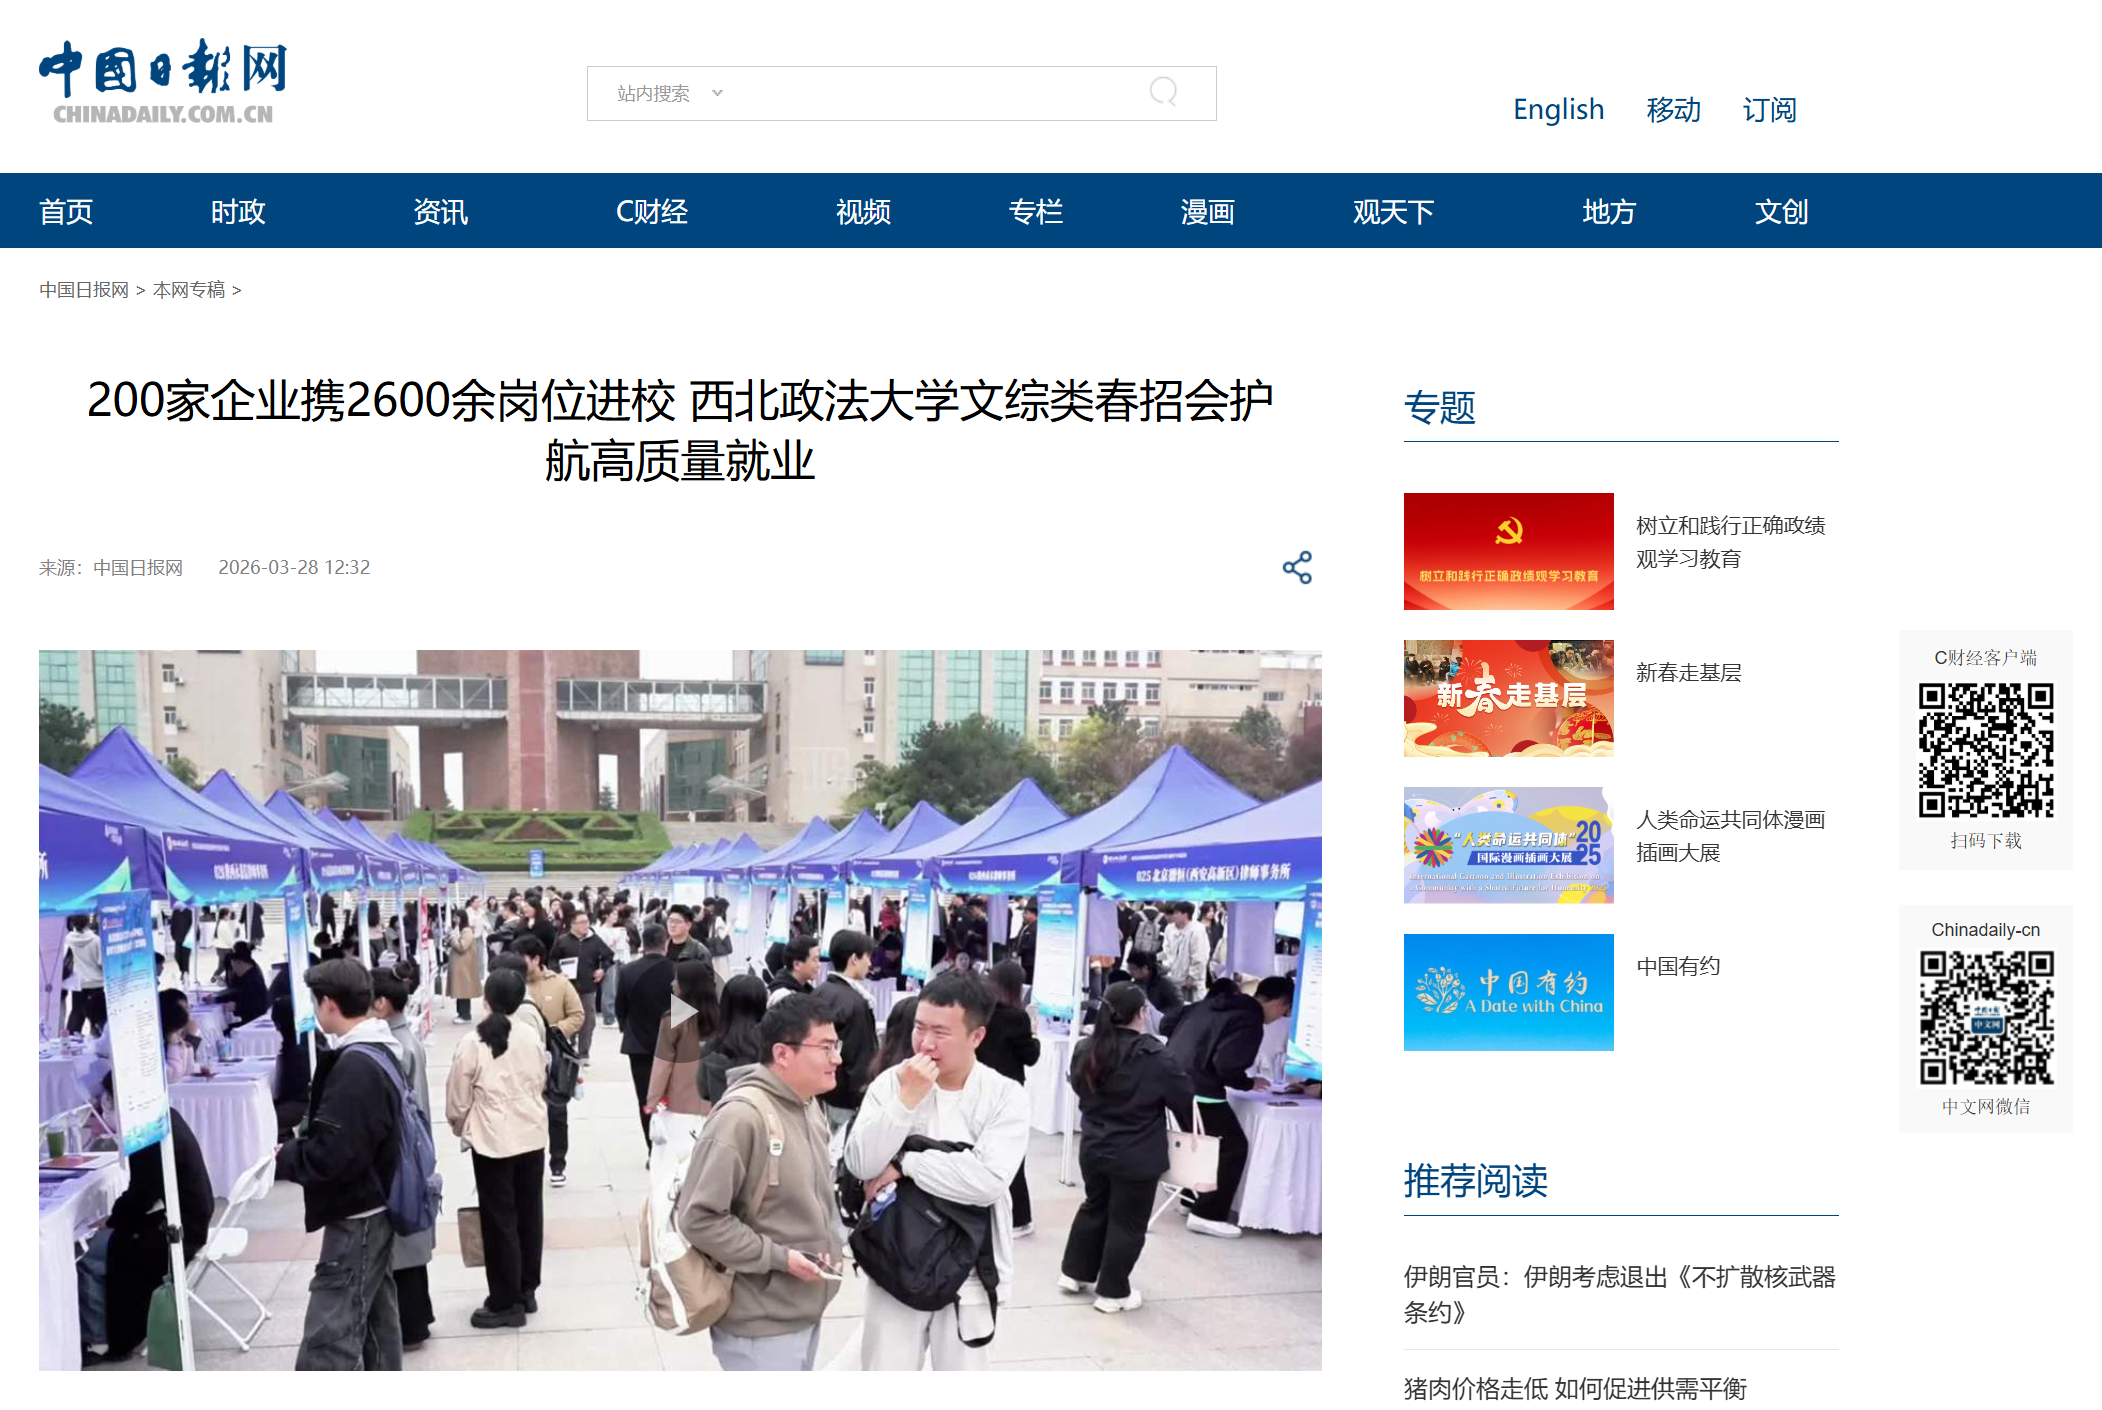
Task: Click the article share icon
Action: tap(1297, 568)
